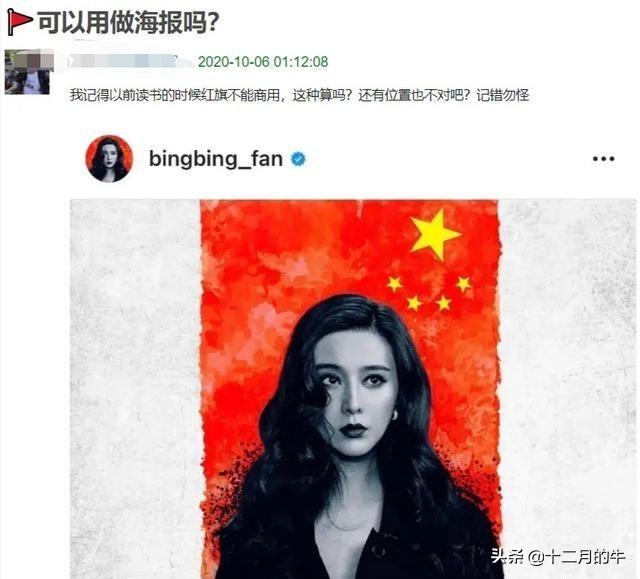Viewport: 640px width, 579px height.
Task: Click the white textured left margin of the poster
Action: [135, 388]
